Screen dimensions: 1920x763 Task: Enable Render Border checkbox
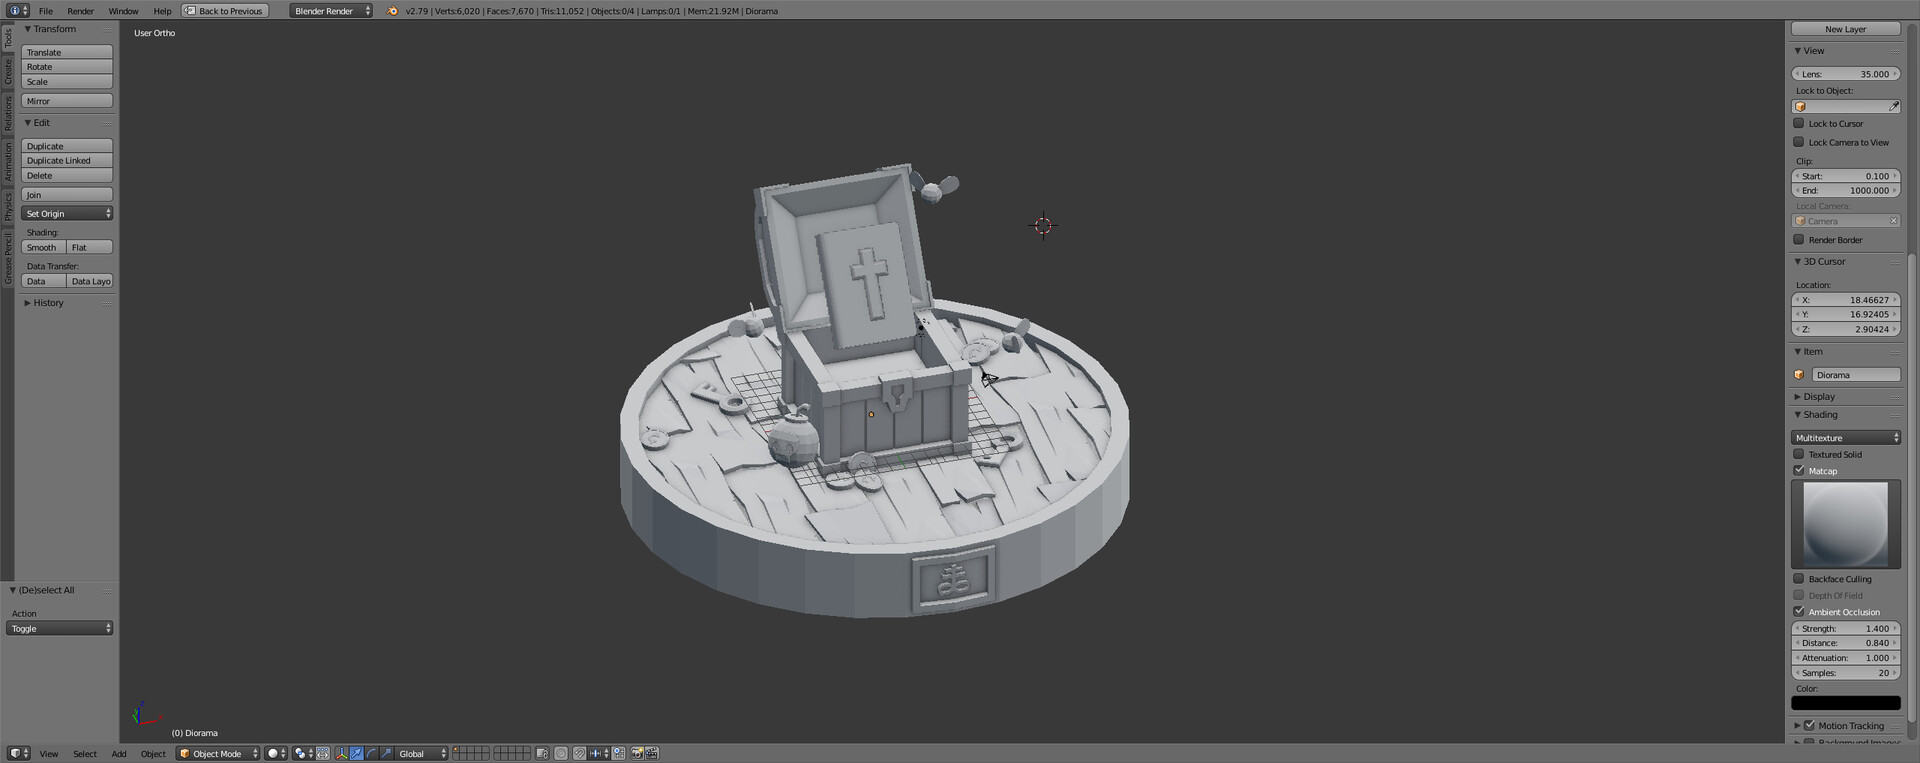click(1799, 239)
